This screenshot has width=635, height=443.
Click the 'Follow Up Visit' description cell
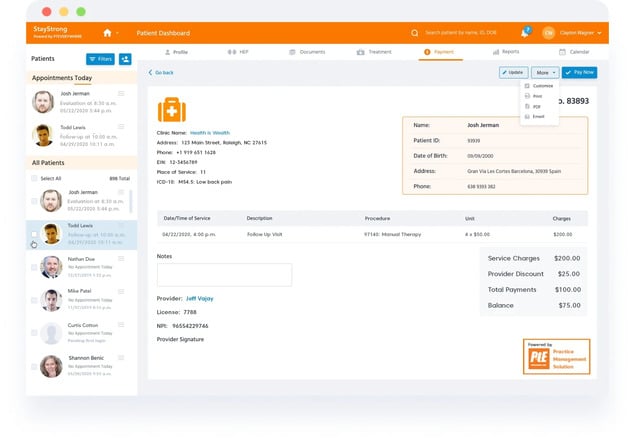coord(264,234)
